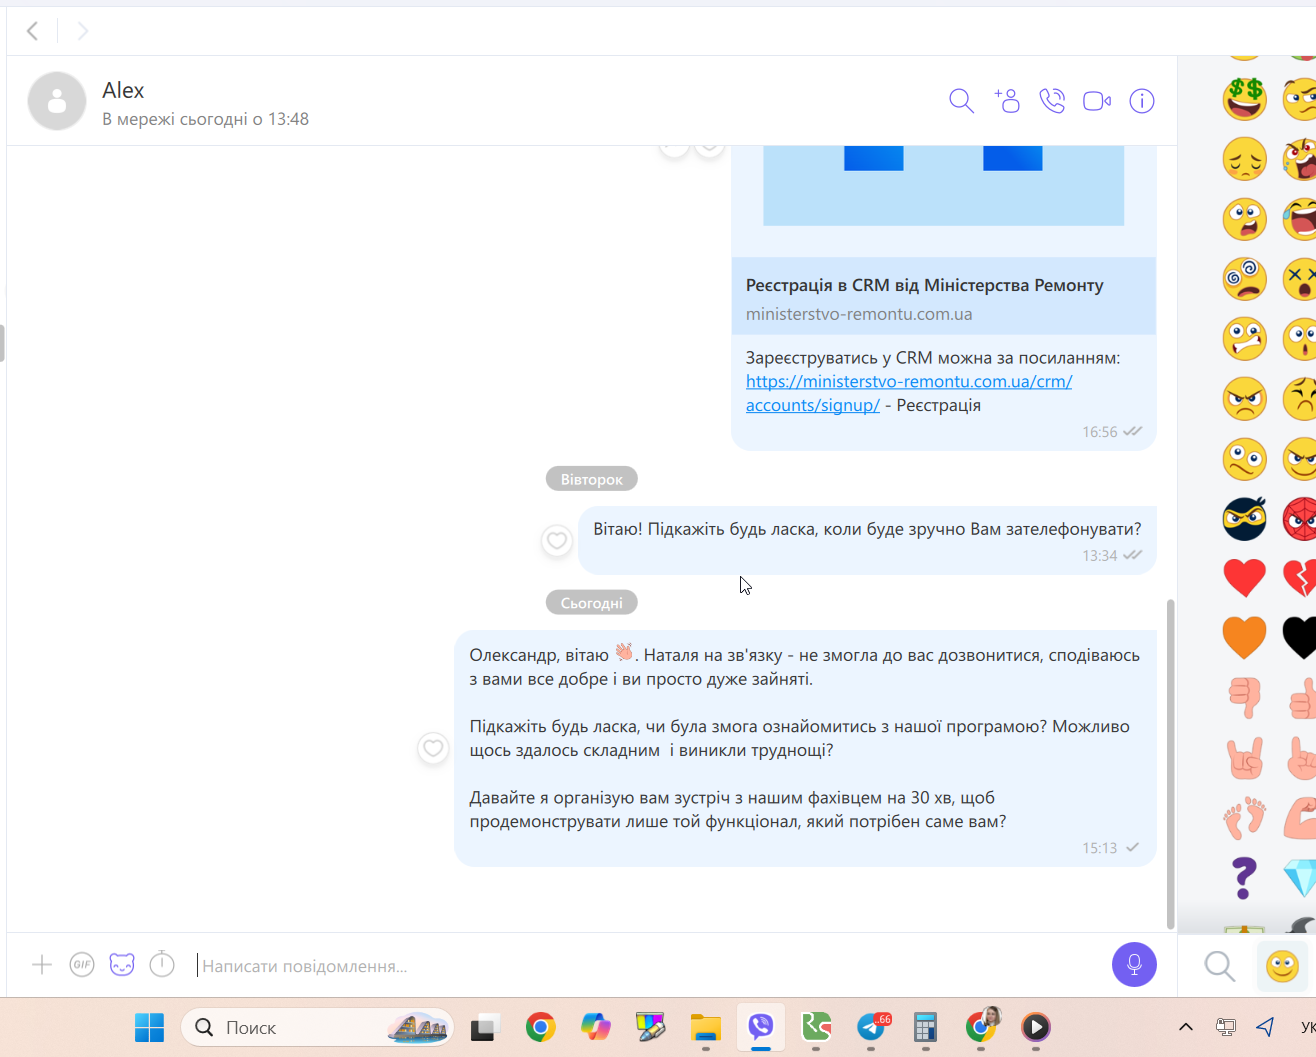Go forward using the right arrow
The width and height of the screenshot is (1316, 1057).
pos(83,31)
